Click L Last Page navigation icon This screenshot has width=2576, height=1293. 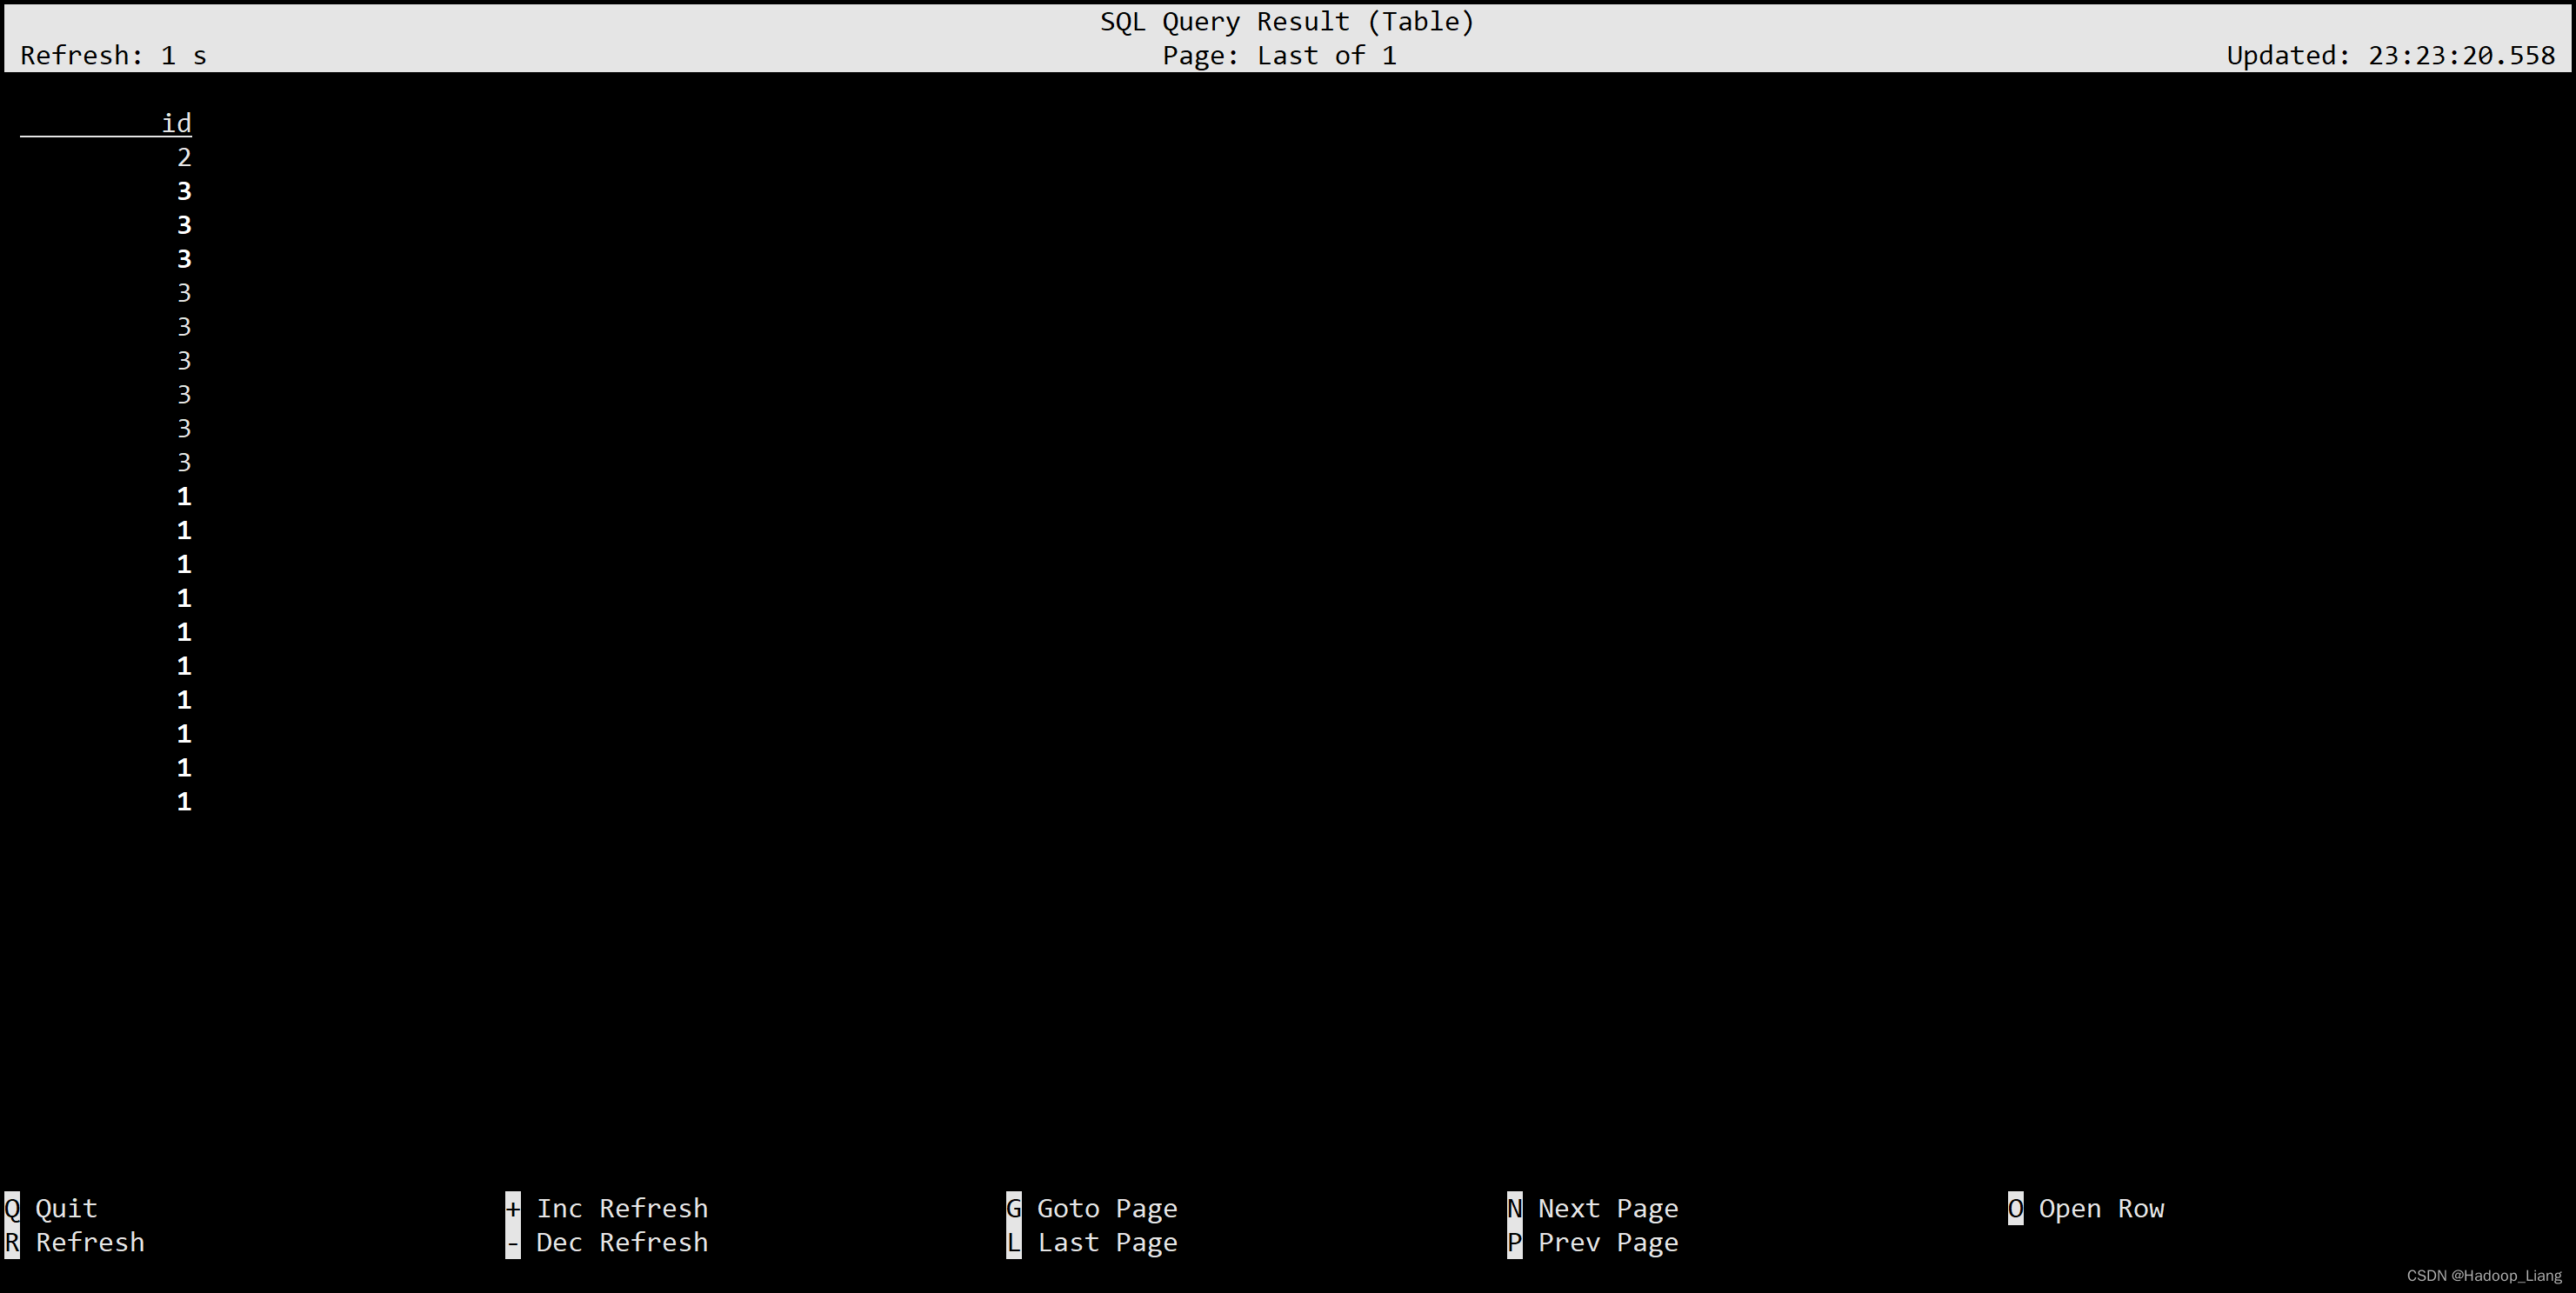[x=1011, y=1242]
